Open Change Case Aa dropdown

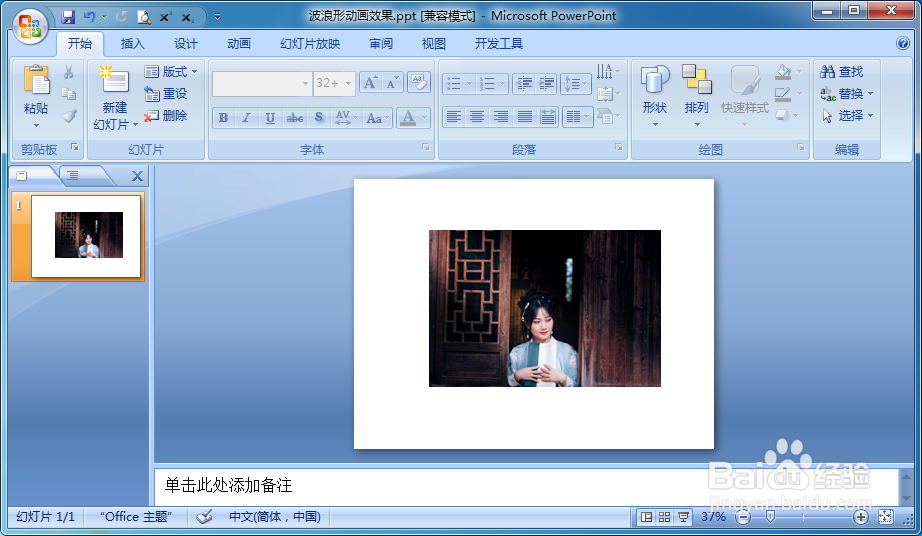pyautogui.click(x=378, y=118)
